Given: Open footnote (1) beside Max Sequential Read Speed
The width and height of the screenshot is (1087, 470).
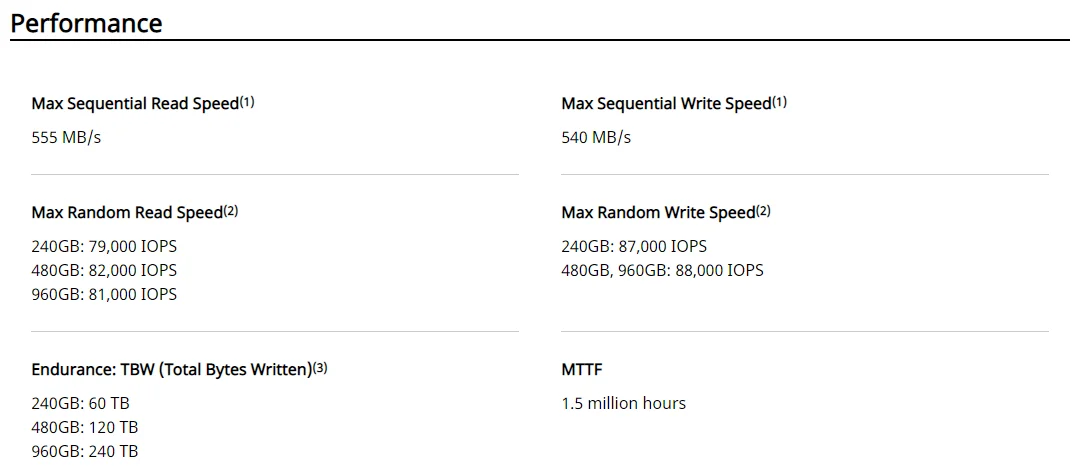Looking at the screenshot, I should coord(247,102).
